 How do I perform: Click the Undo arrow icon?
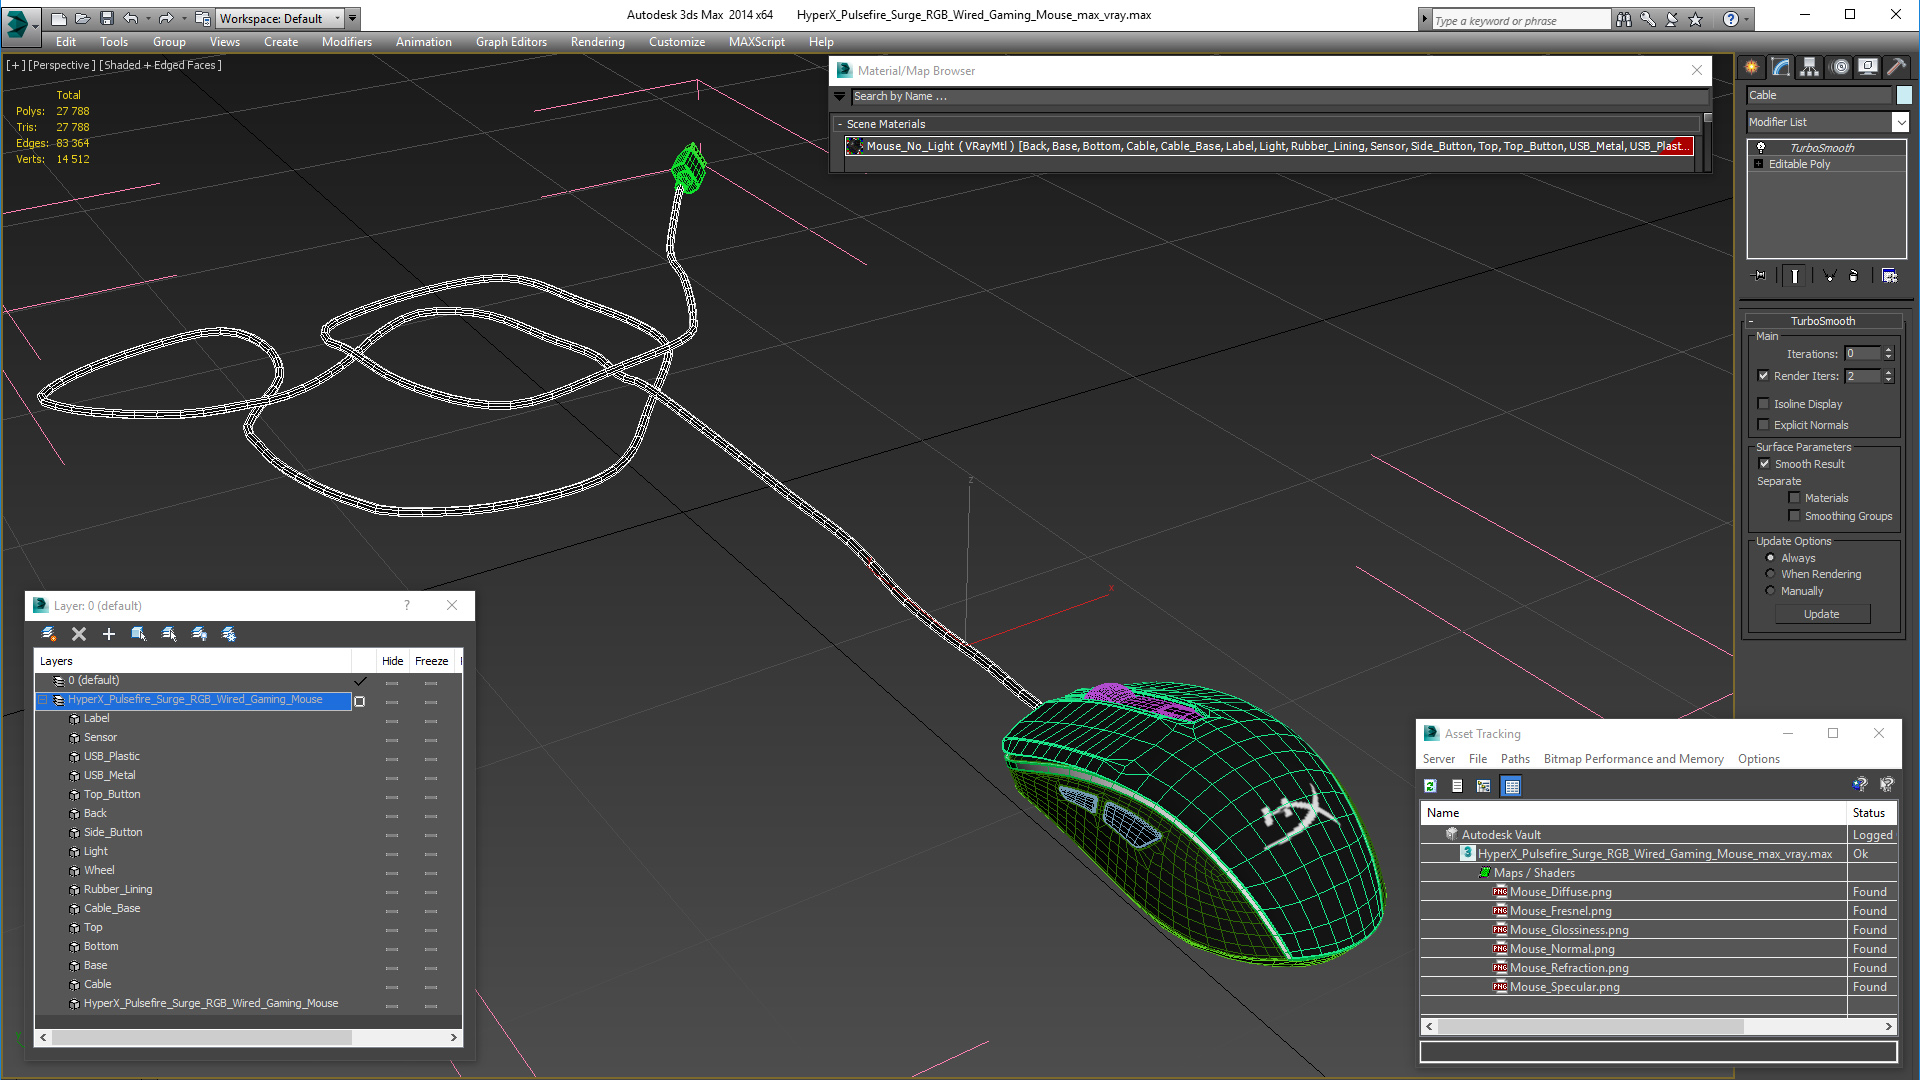[x=131, y=18]
